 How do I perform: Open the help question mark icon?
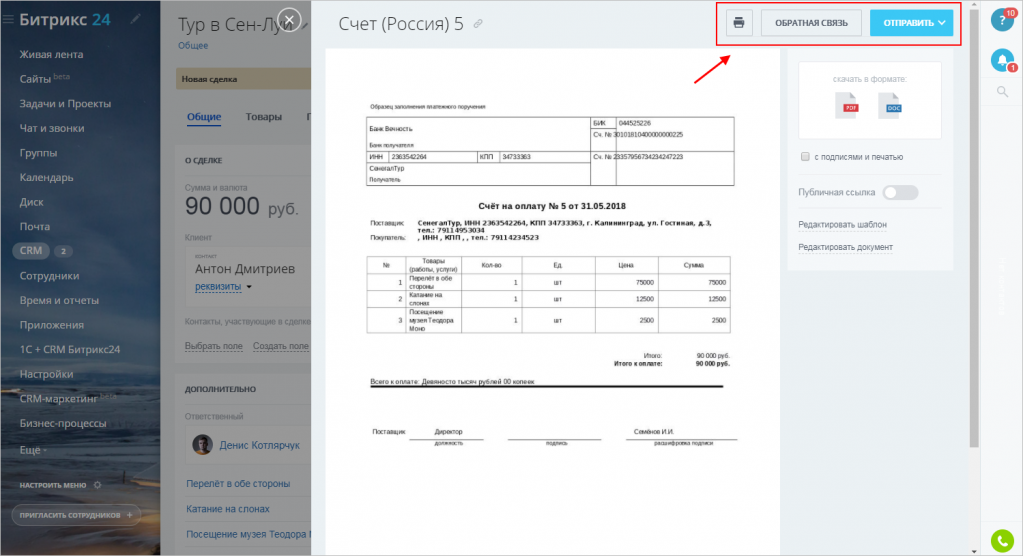(x=1002, y=20)
